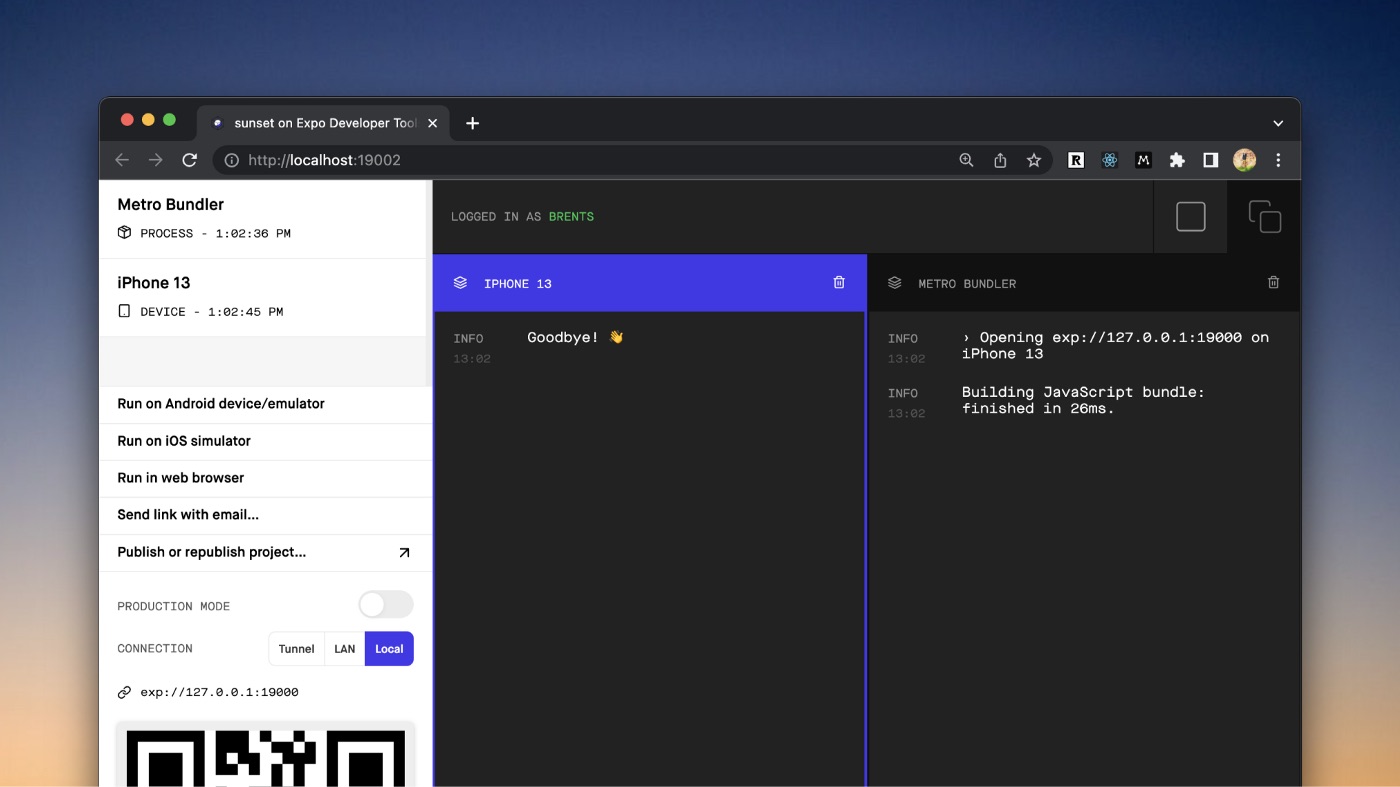Viewport: 1400px width, 787px height.
Task: Click the device icon under iPhone 13
Action: [124, 311]
